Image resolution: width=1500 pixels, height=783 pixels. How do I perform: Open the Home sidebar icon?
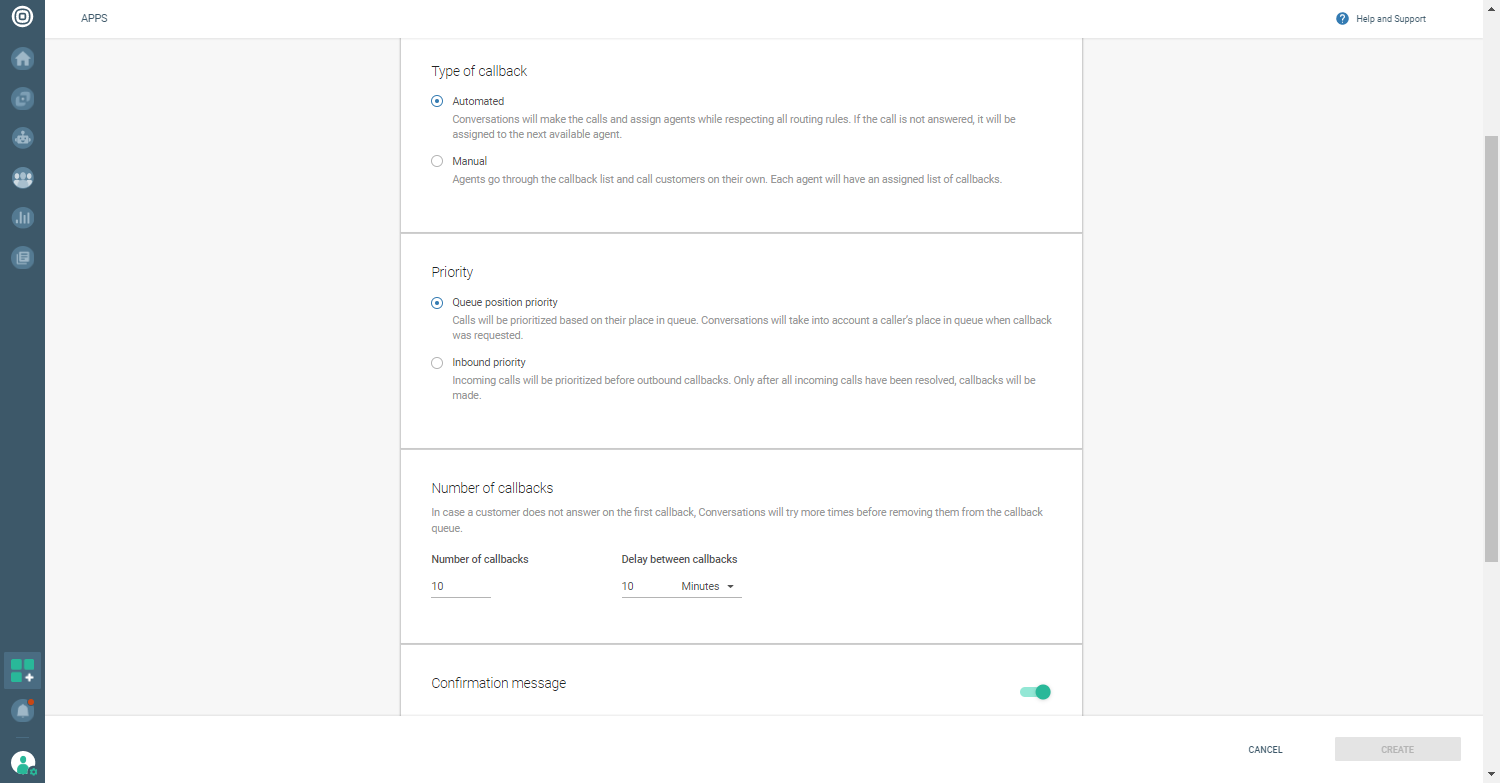[x=22, y=58]
